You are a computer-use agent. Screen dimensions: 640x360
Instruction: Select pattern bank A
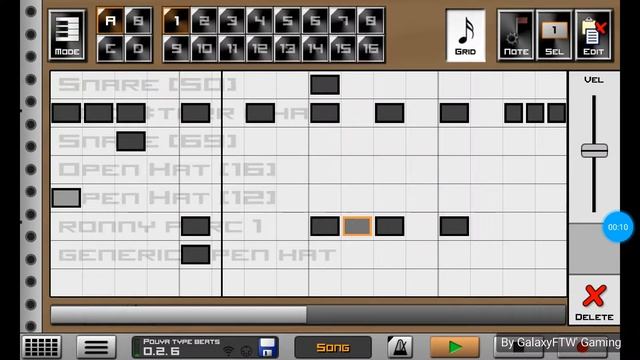(110, 21)
